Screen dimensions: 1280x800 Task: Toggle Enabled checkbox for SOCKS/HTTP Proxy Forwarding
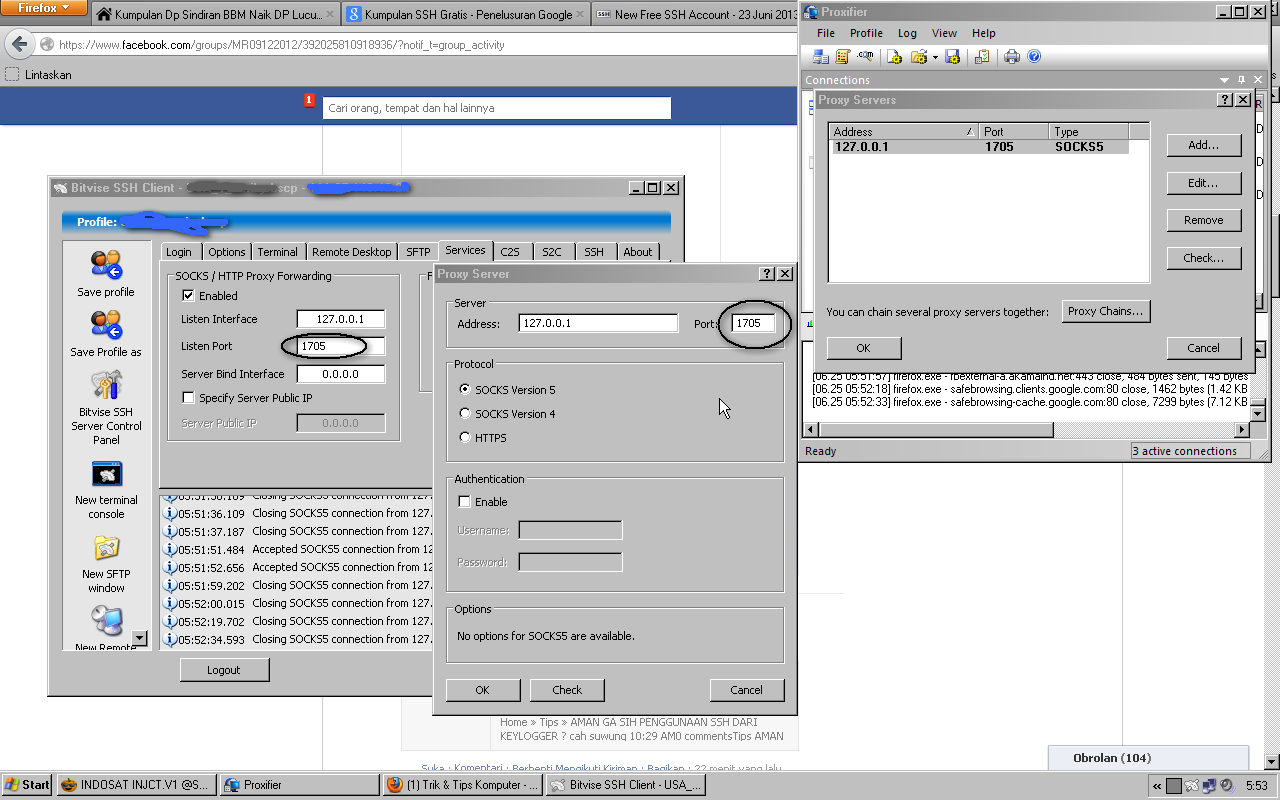[x=188, y=296]
